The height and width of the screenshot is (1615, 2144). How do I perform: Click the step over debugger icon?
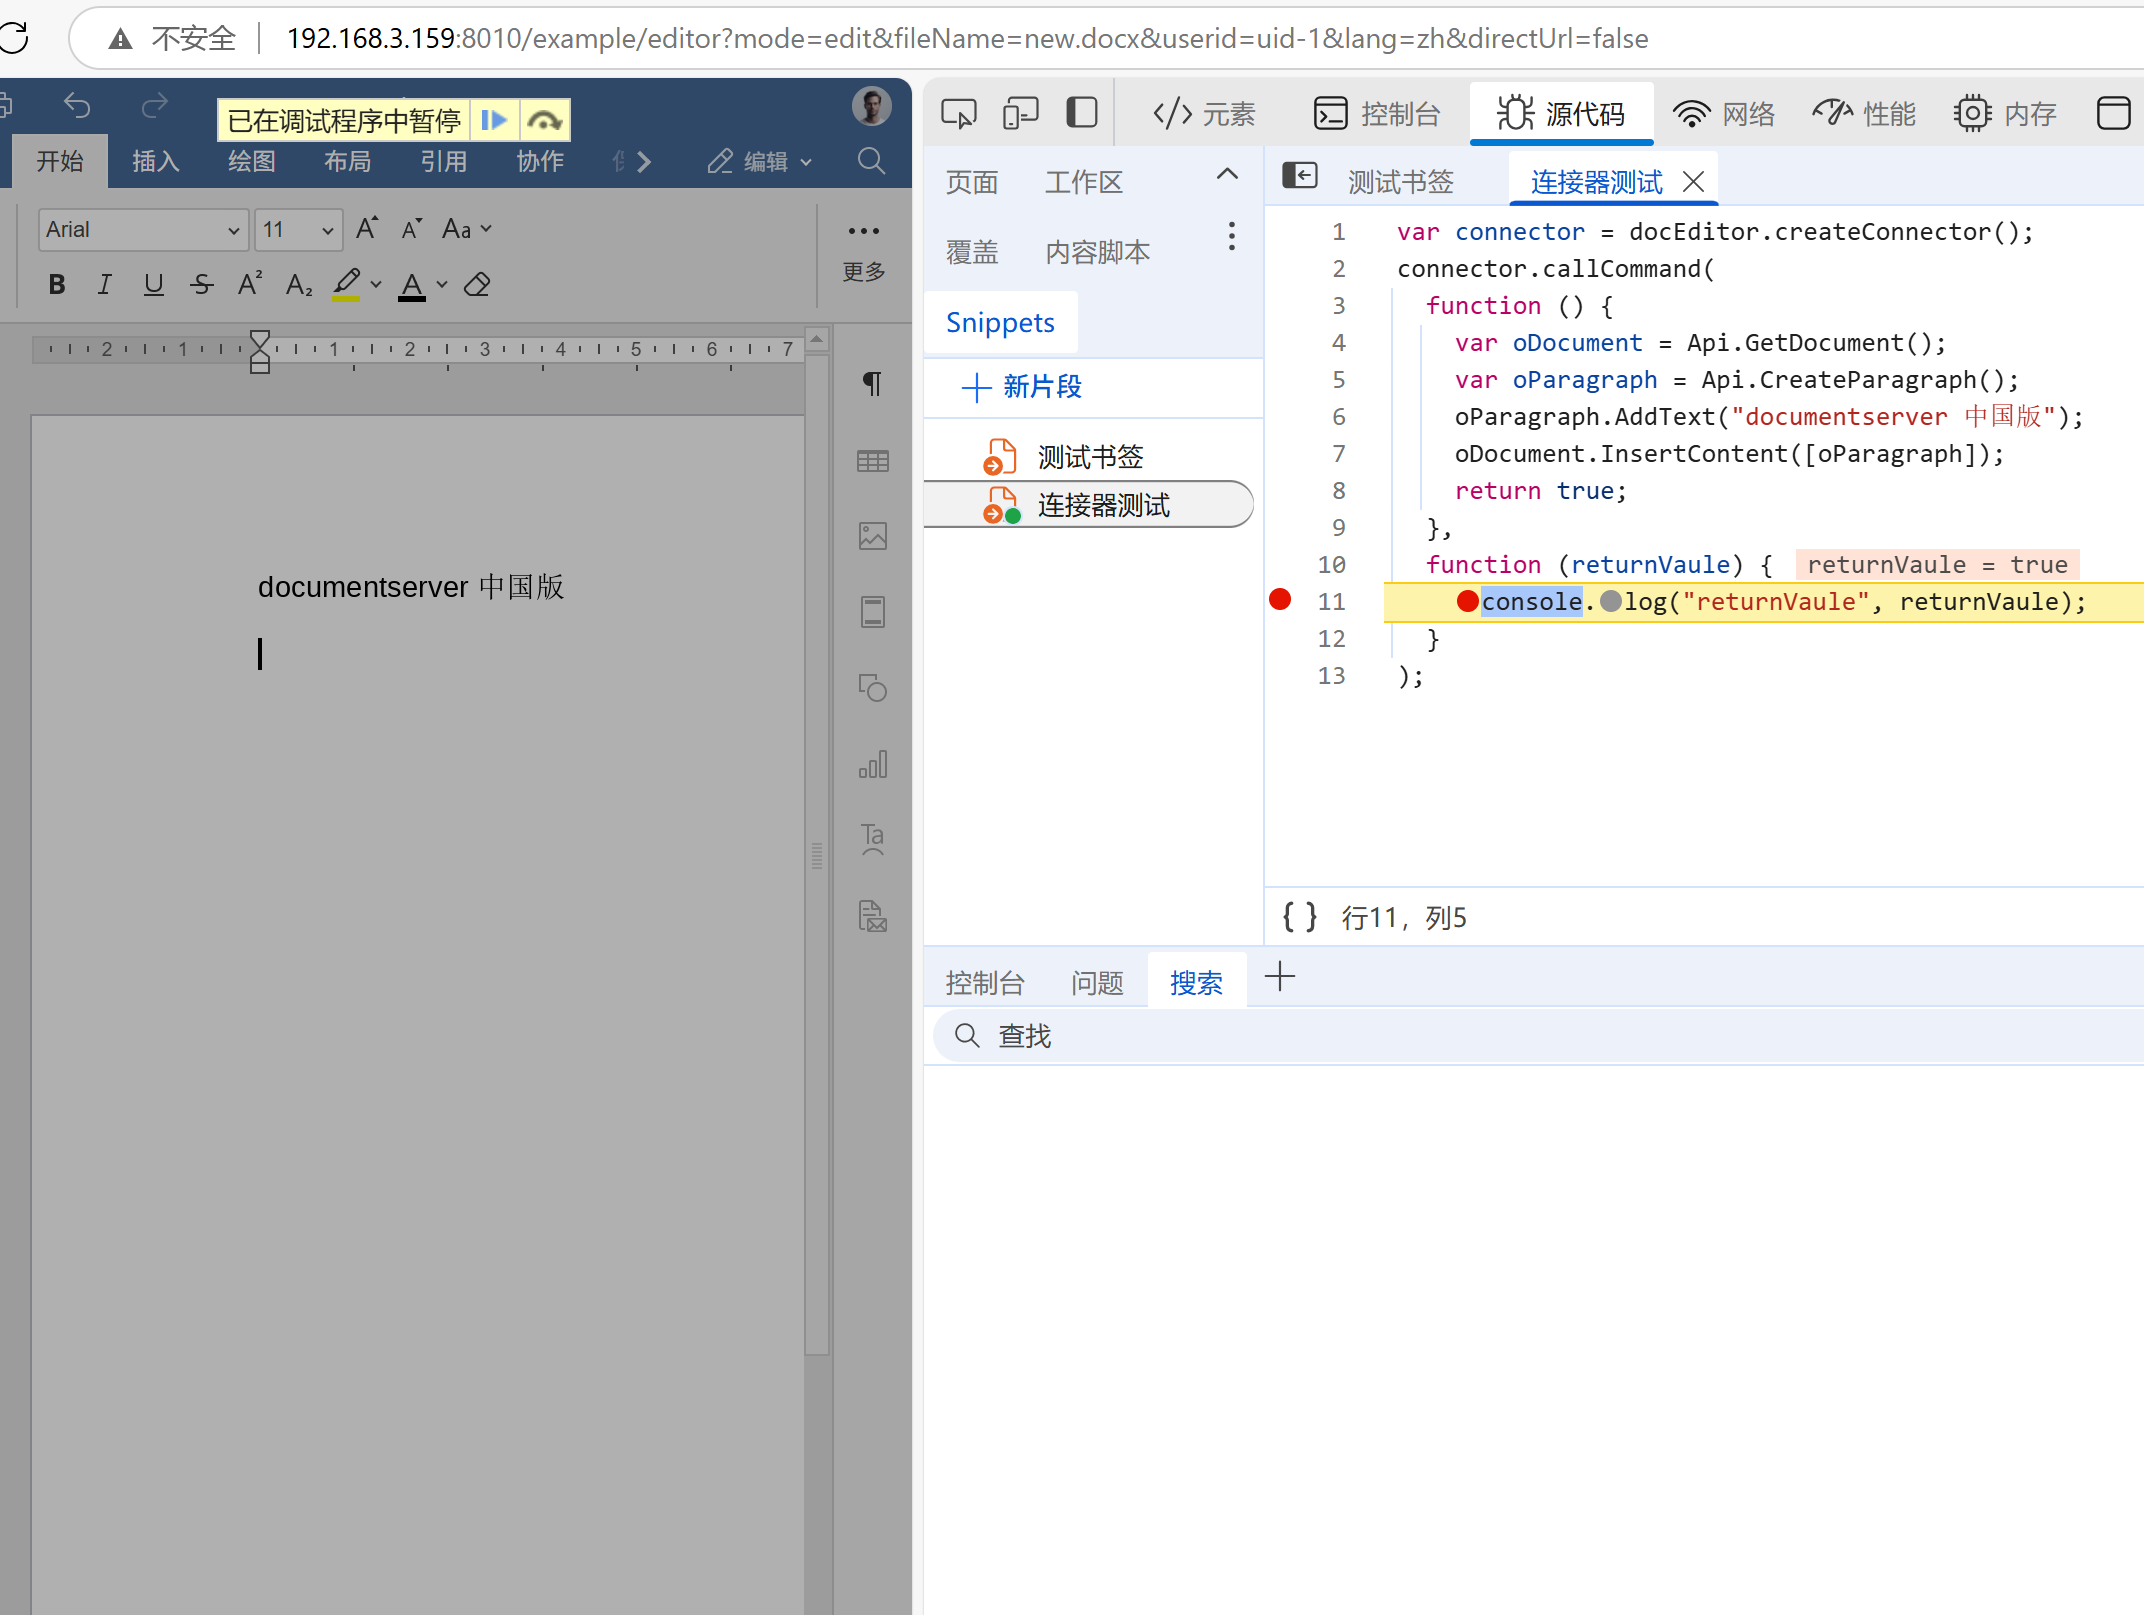pyautogui.click(x=544, y=121)
